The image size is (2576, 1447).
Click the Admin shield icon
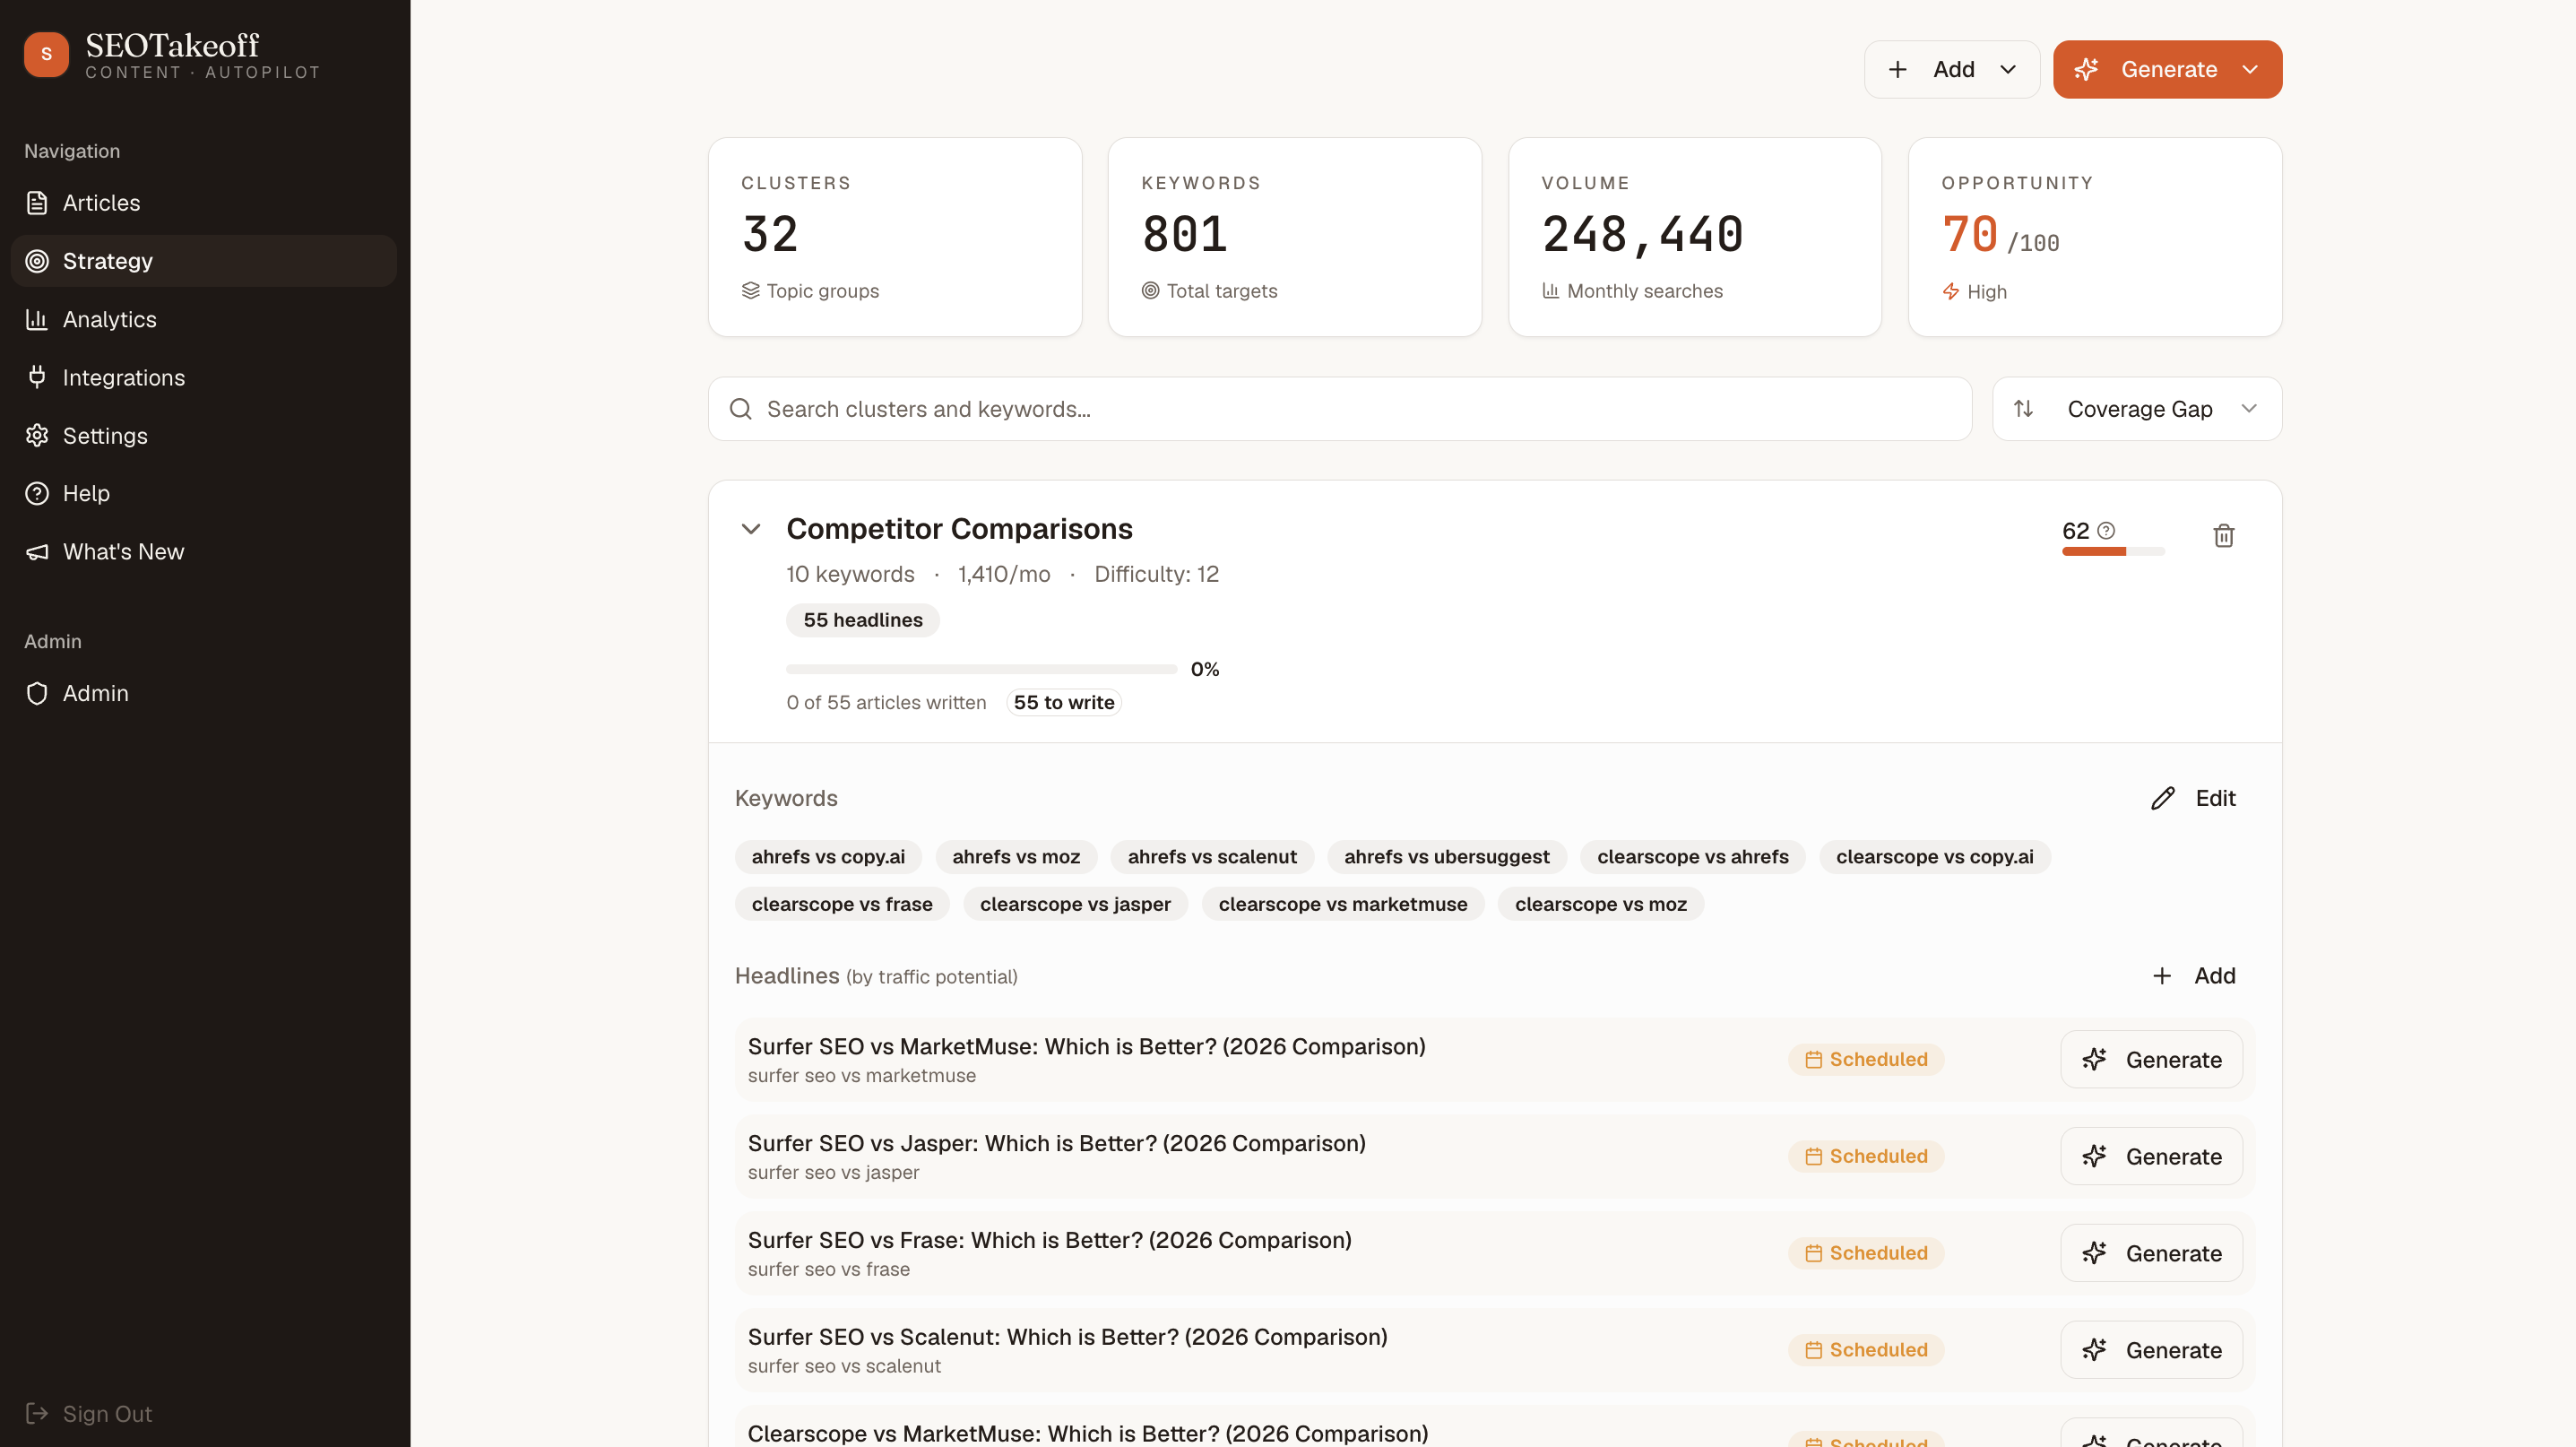click(x=37, y=693)
